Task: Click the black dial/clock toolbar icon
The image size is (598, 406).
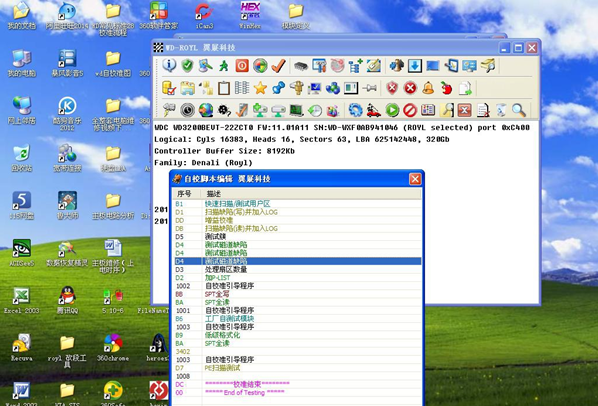Action: click(x=187, y=111)
